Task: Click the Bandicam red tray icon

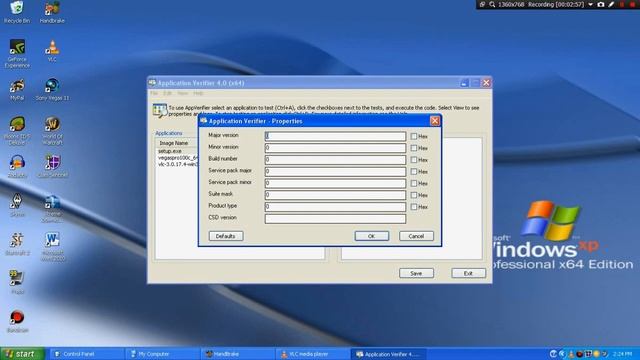Action: click(x=580, y=354)
